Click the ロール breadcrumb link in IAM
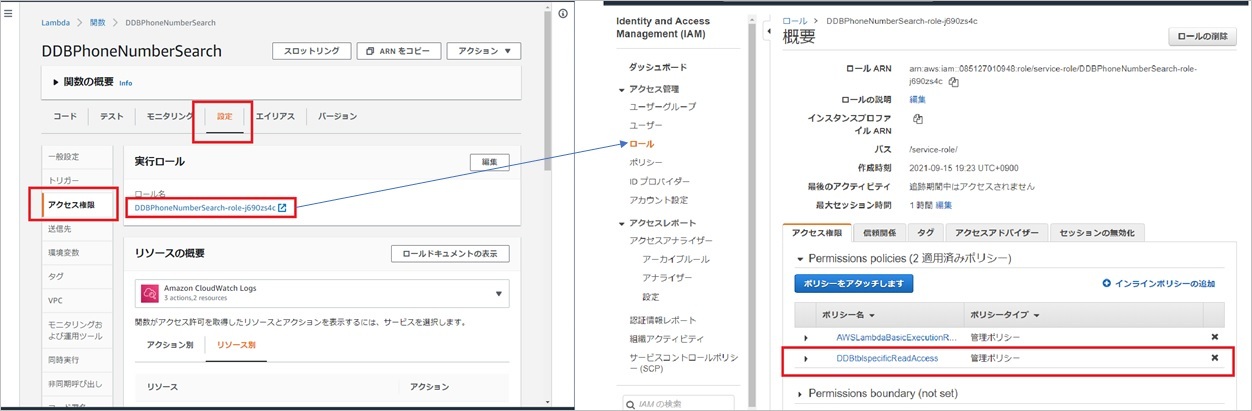The width and height of the screenshot is (1252, 411). coord(794,20)
